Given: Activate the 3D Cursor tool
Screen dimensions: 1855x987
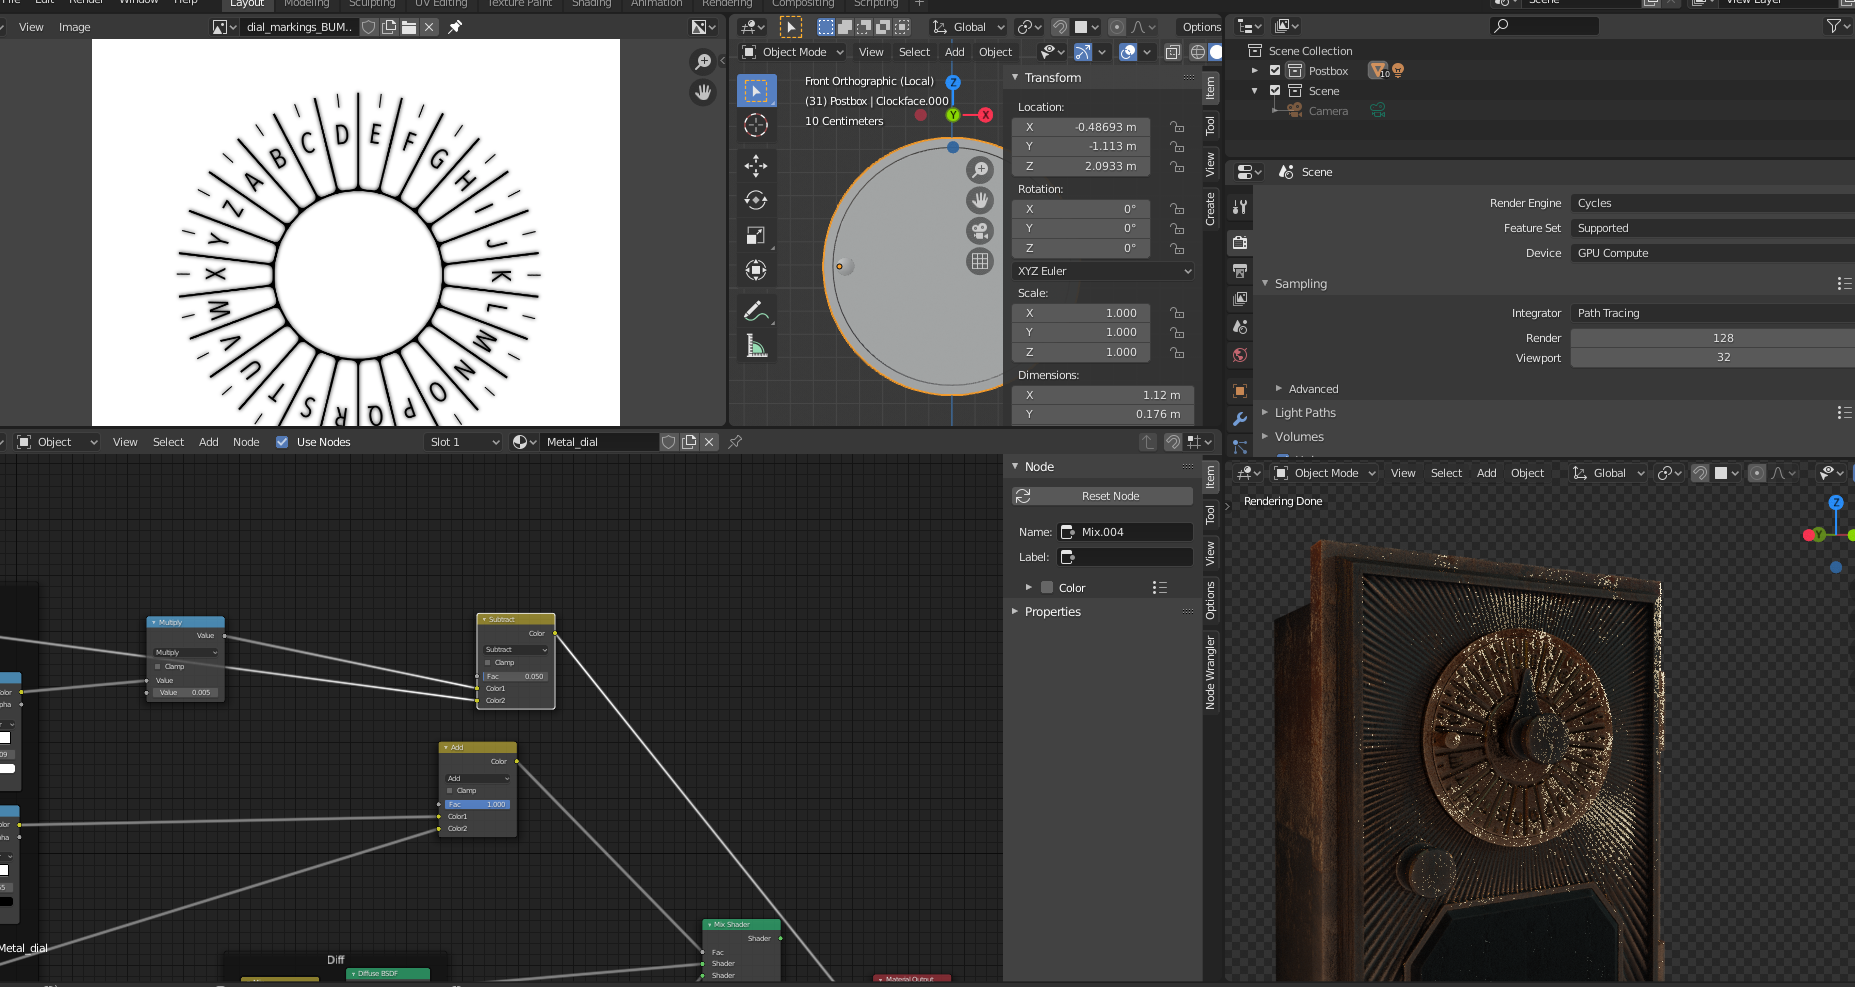Looking at the screenshot, I should click(x=756, y=125).
